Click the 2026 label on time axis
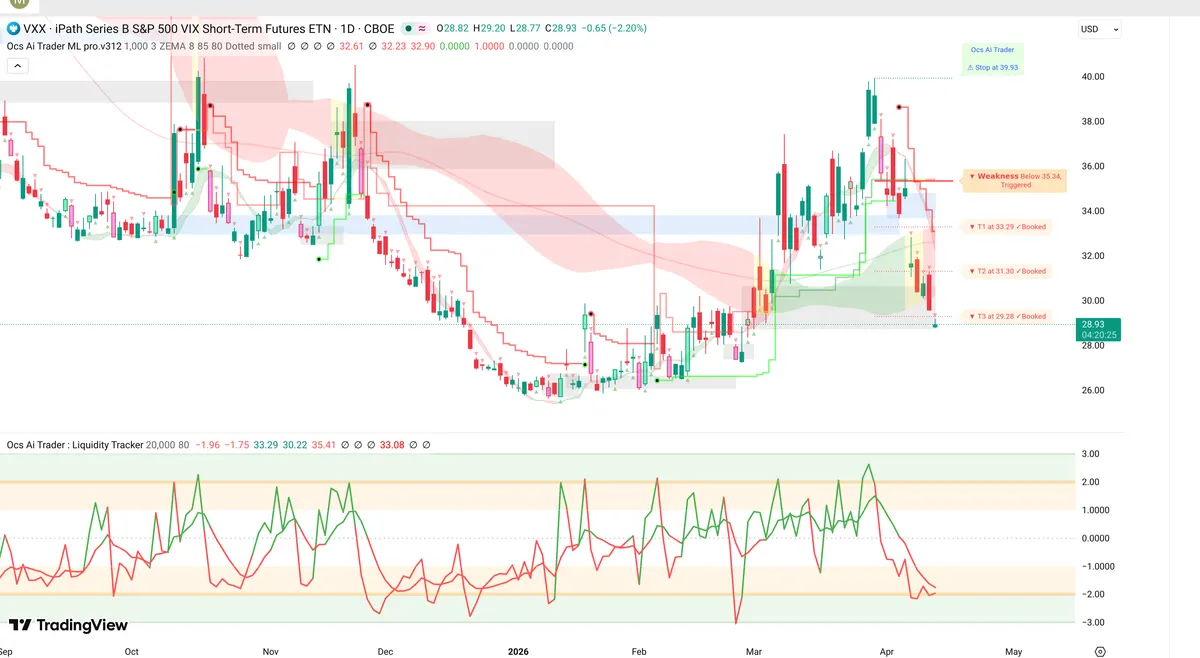 517,651
